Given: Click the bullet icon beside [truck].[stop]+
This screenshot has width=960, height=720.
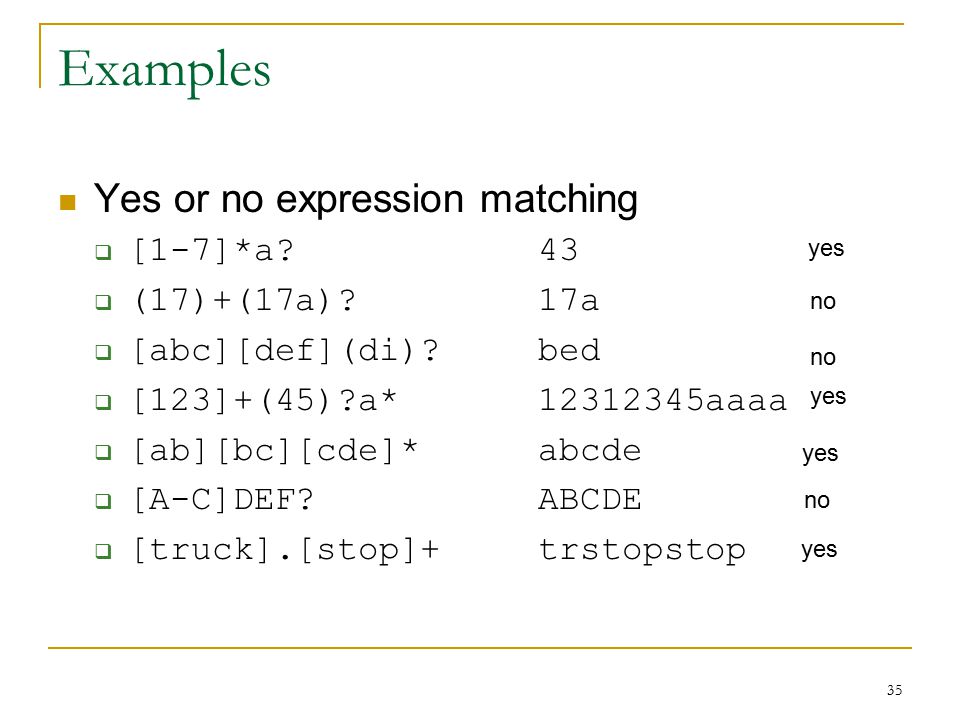Looking at the screenshot, I should tap(103, 551).
